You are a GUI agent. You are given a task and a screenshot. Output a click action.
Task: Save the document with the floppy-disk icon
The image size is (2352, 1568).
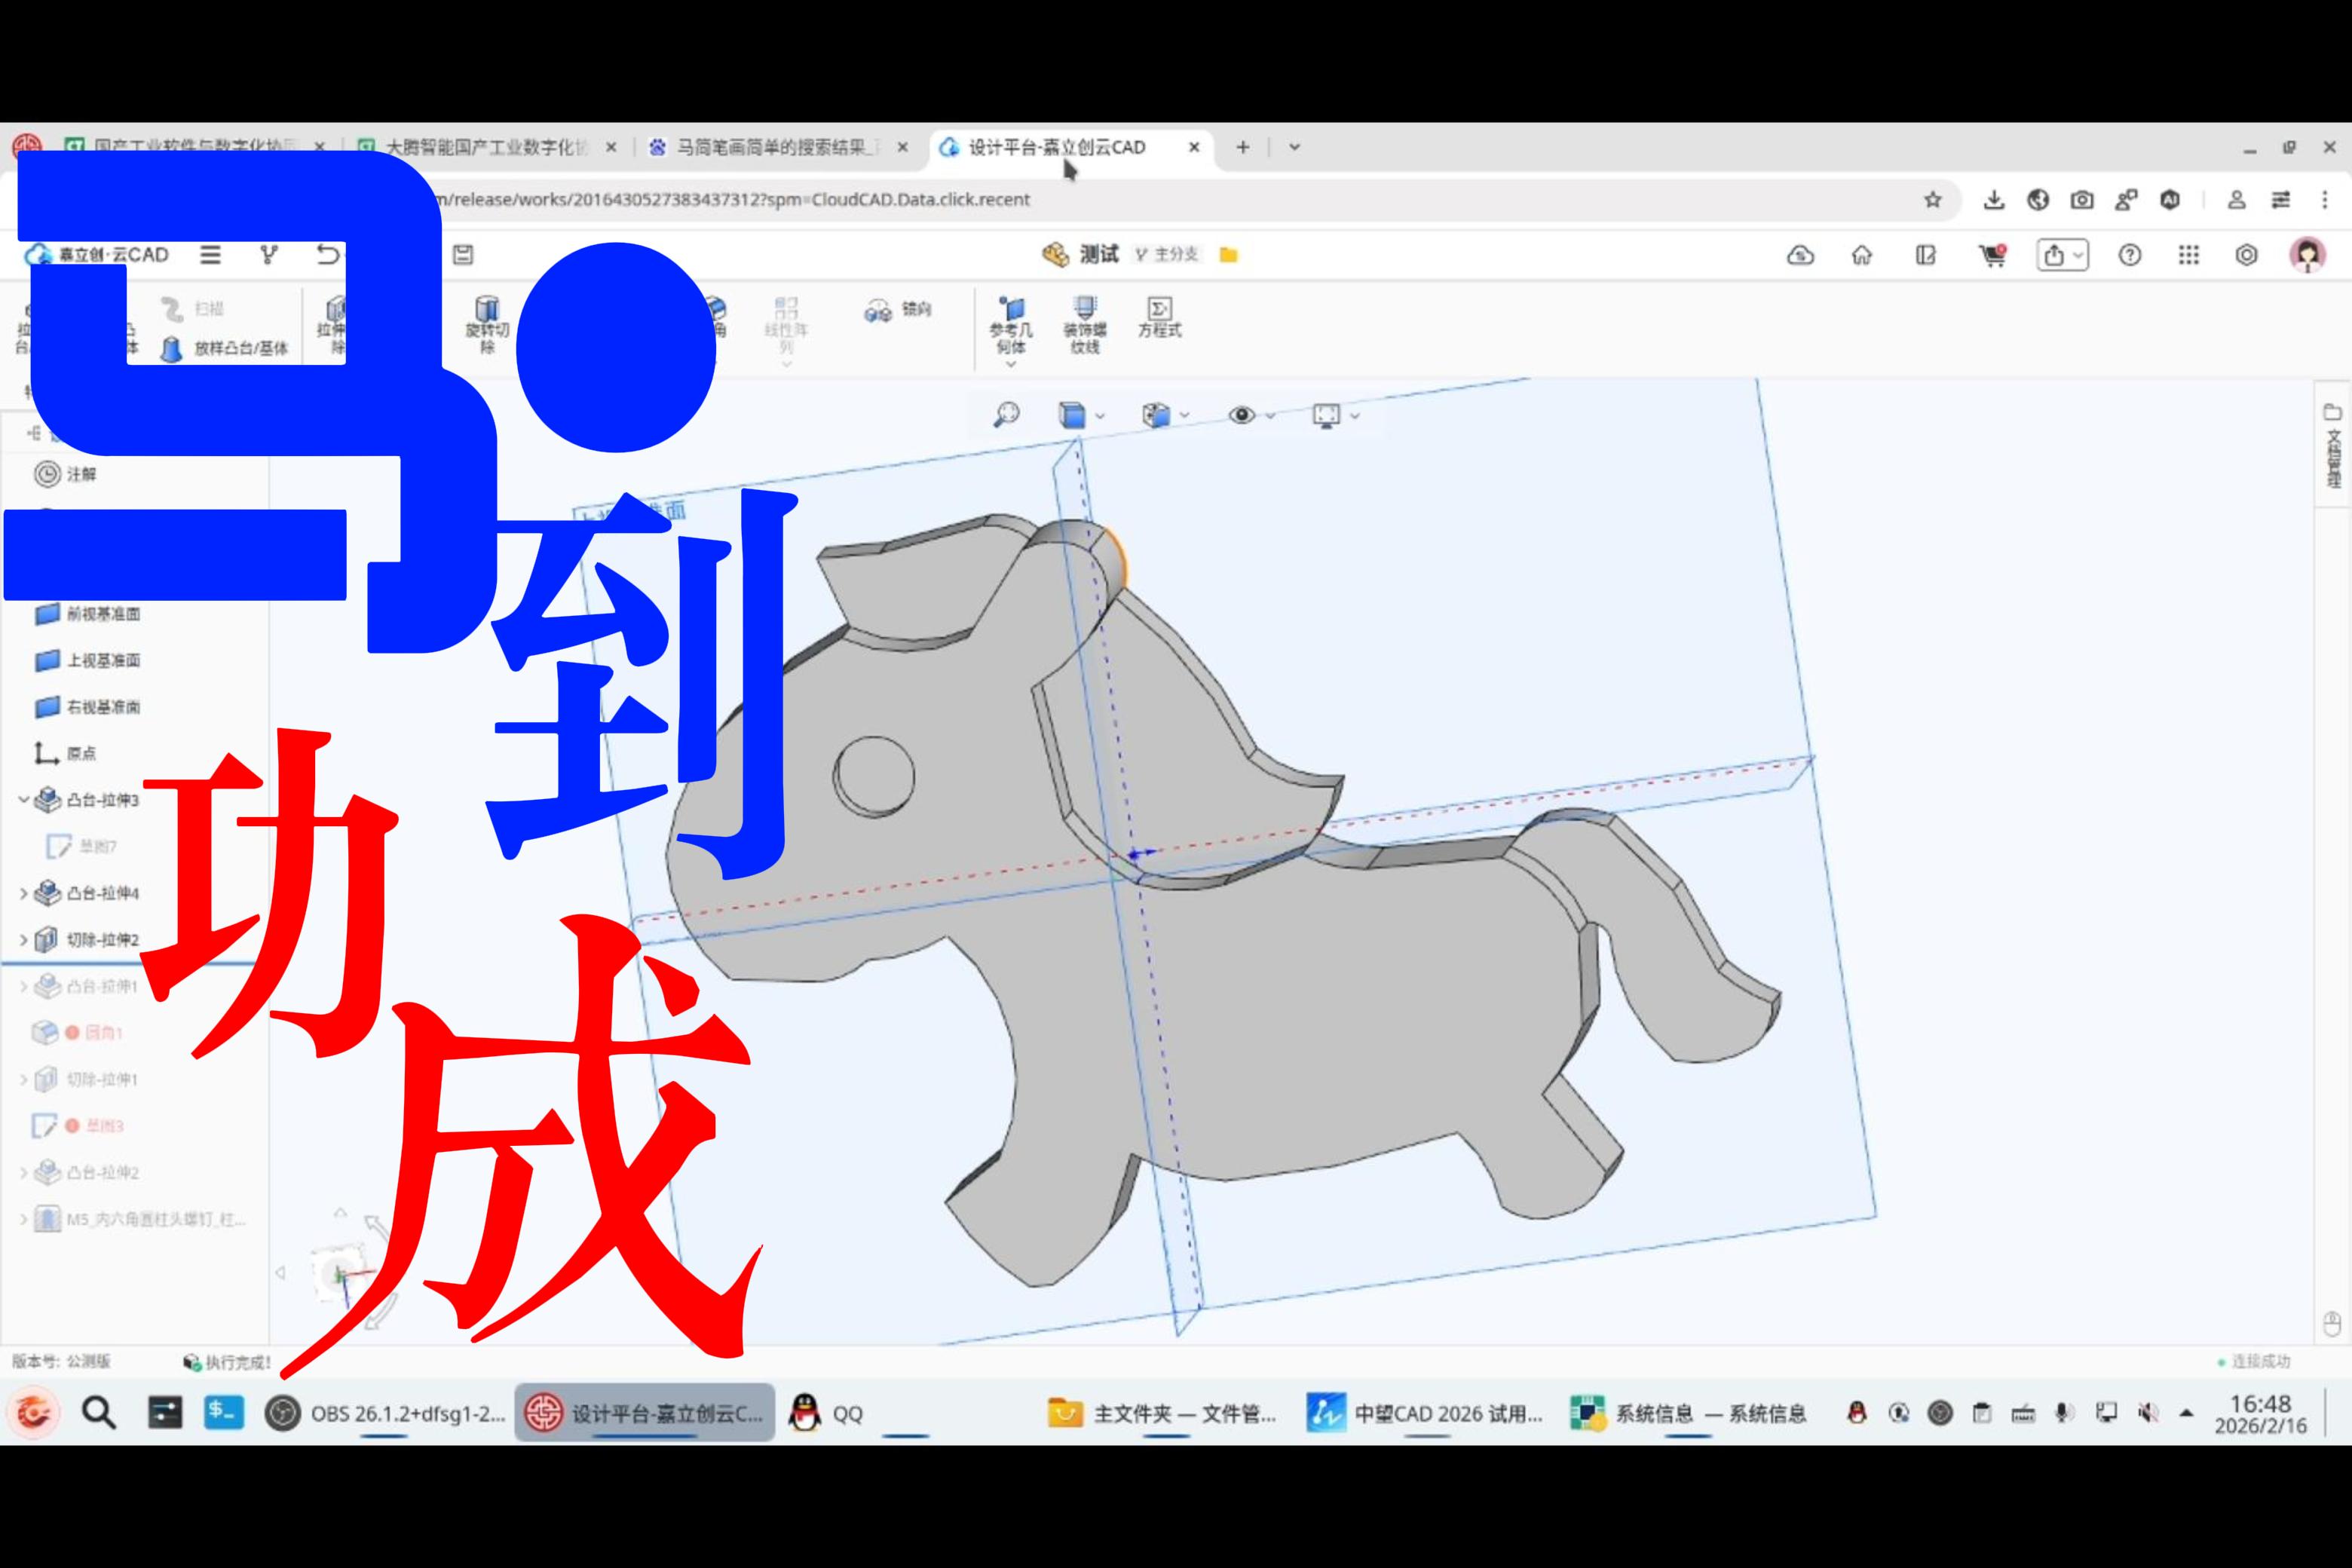pos(463,255)
